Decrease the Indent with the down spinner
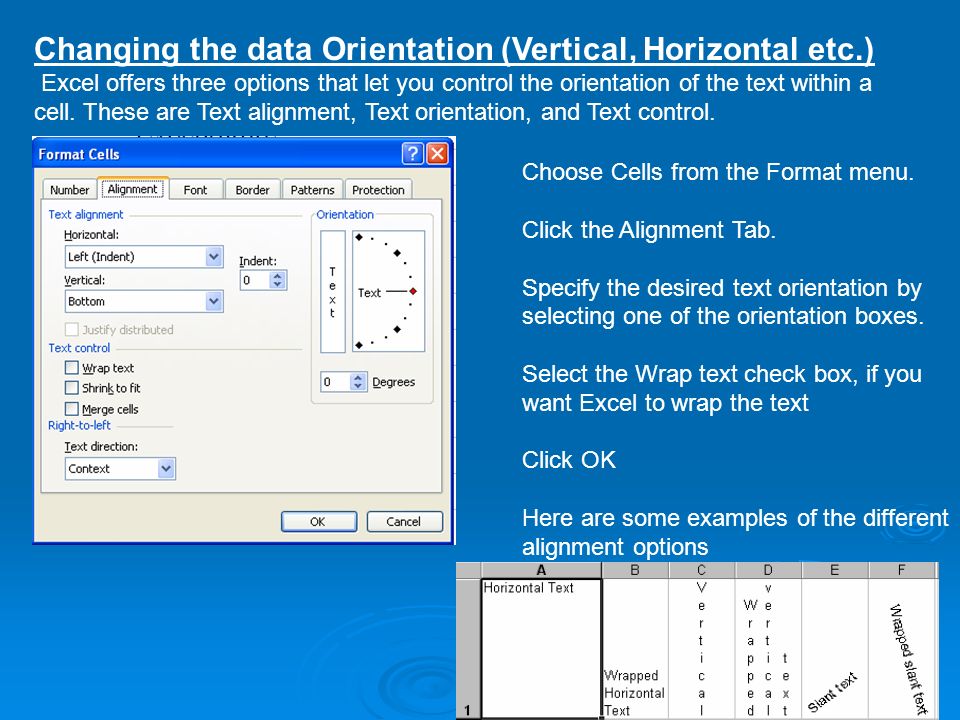This screenshot has height=720, width=960. [278, 285]
